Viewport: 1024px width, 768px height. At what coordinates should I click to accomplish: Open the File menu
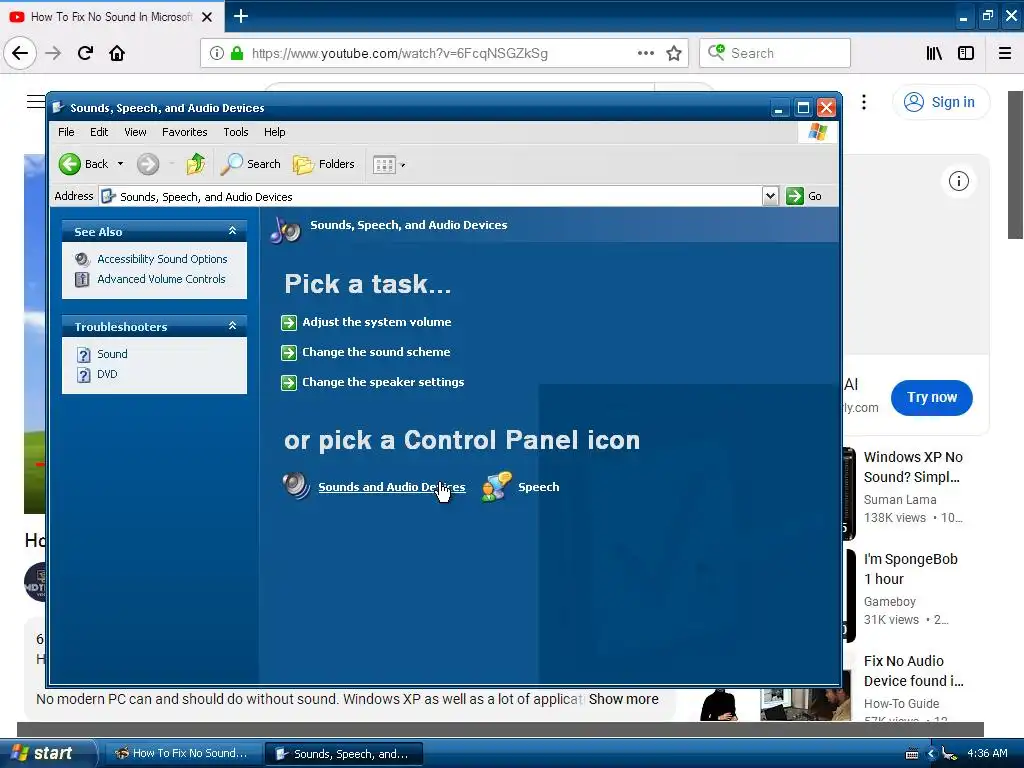(66, 132)
